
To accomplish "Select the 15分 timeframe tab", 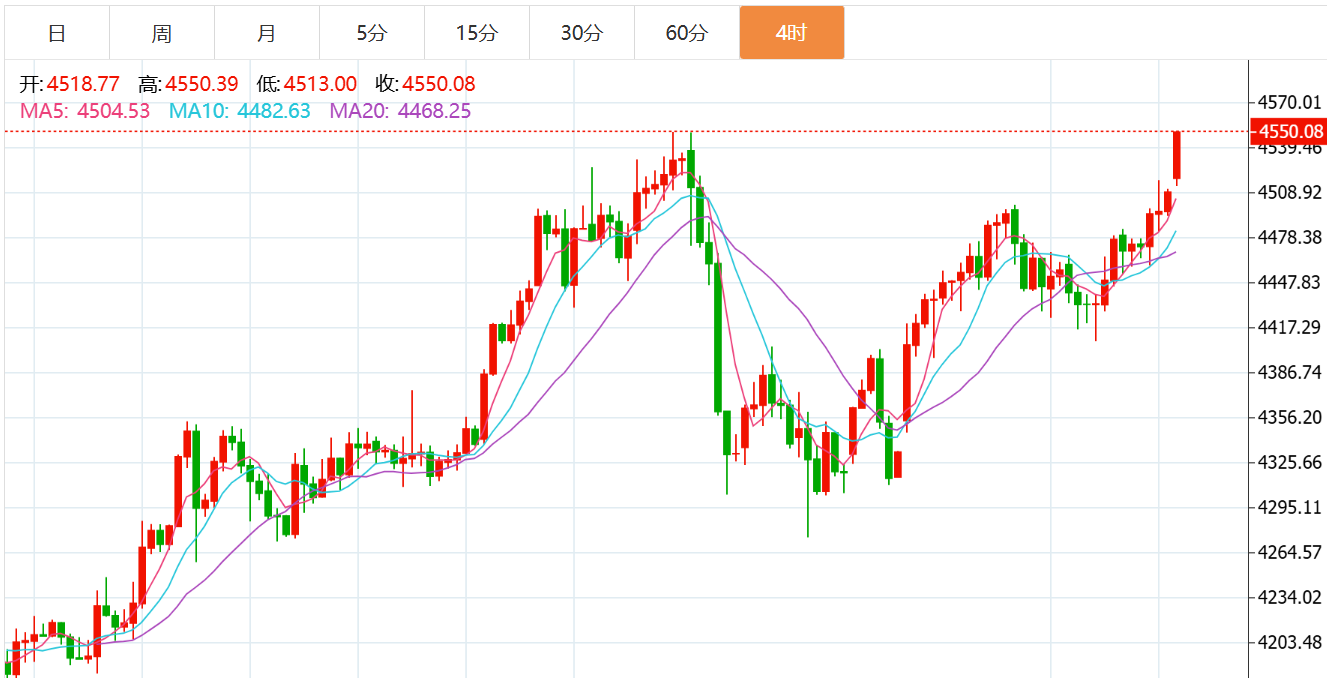I will point(477,33).
